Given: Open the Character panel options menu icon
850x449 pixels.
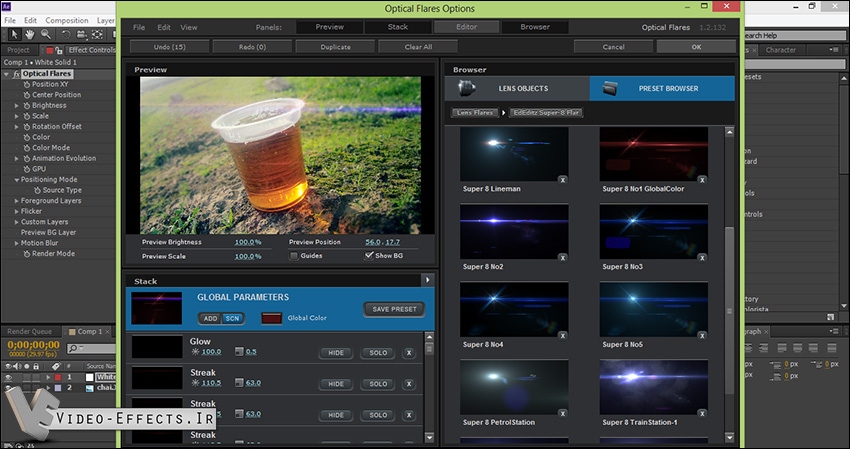Looking at the screenshot, I should (834, 49).
